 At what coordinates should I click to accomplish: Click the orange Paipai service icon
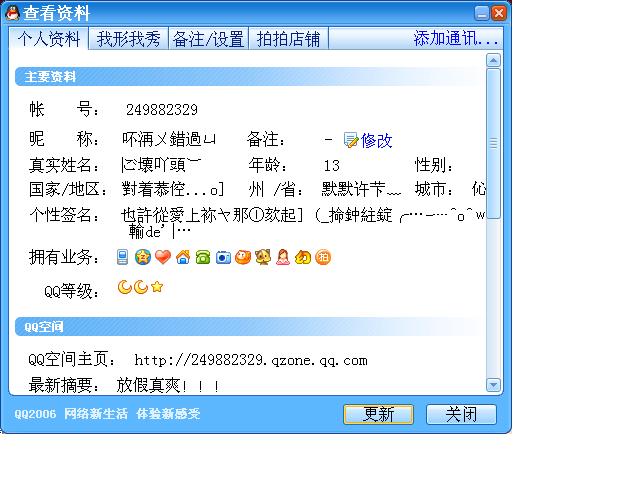coord(323,257)
